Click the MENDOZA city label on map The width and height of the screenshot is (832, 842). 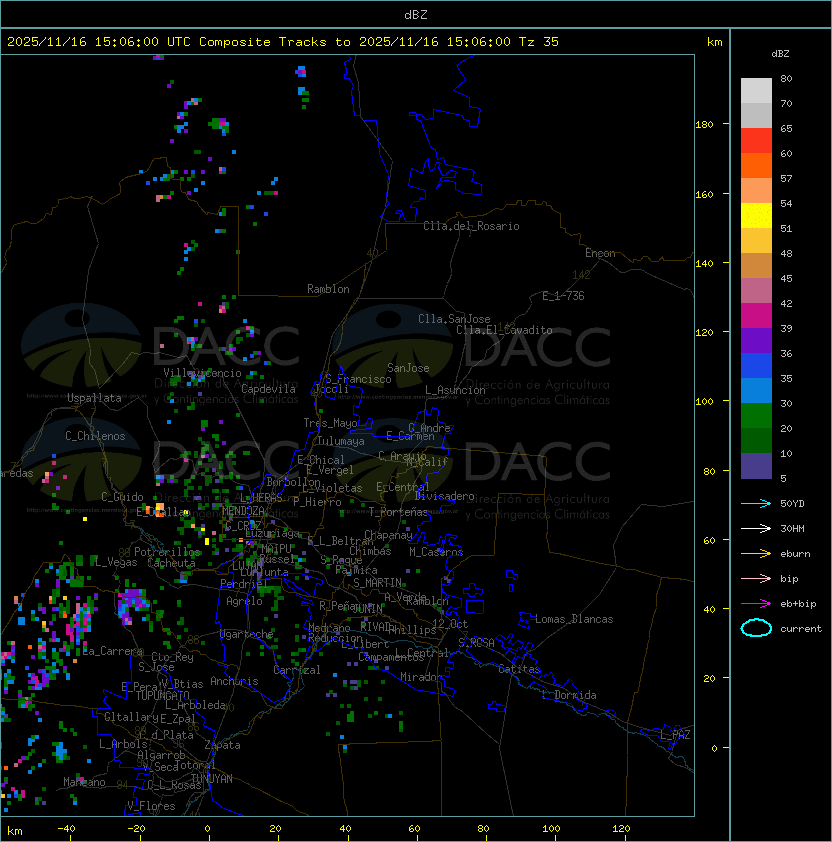coord(244,511)
